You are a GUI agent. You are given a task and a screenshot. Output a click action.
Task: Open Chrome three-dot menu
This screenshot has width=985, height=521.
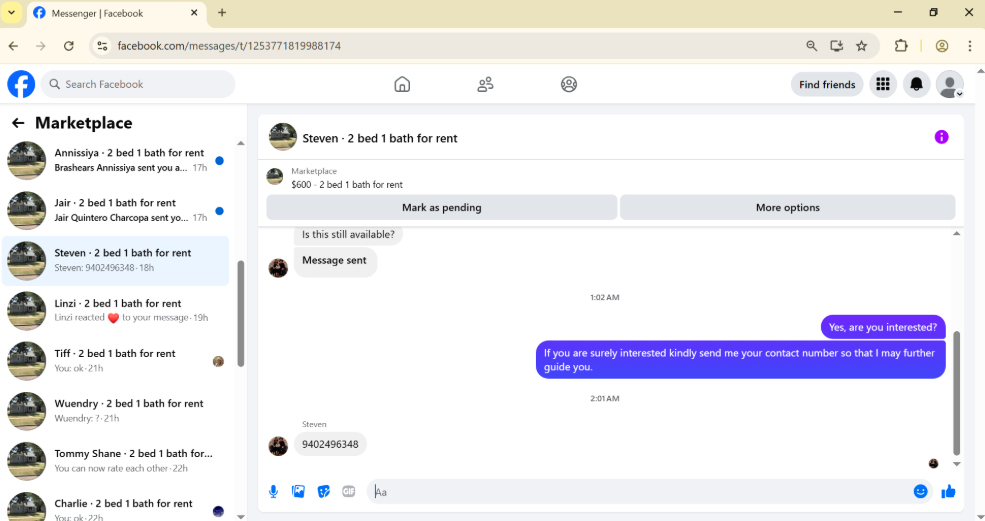point(970,46)
